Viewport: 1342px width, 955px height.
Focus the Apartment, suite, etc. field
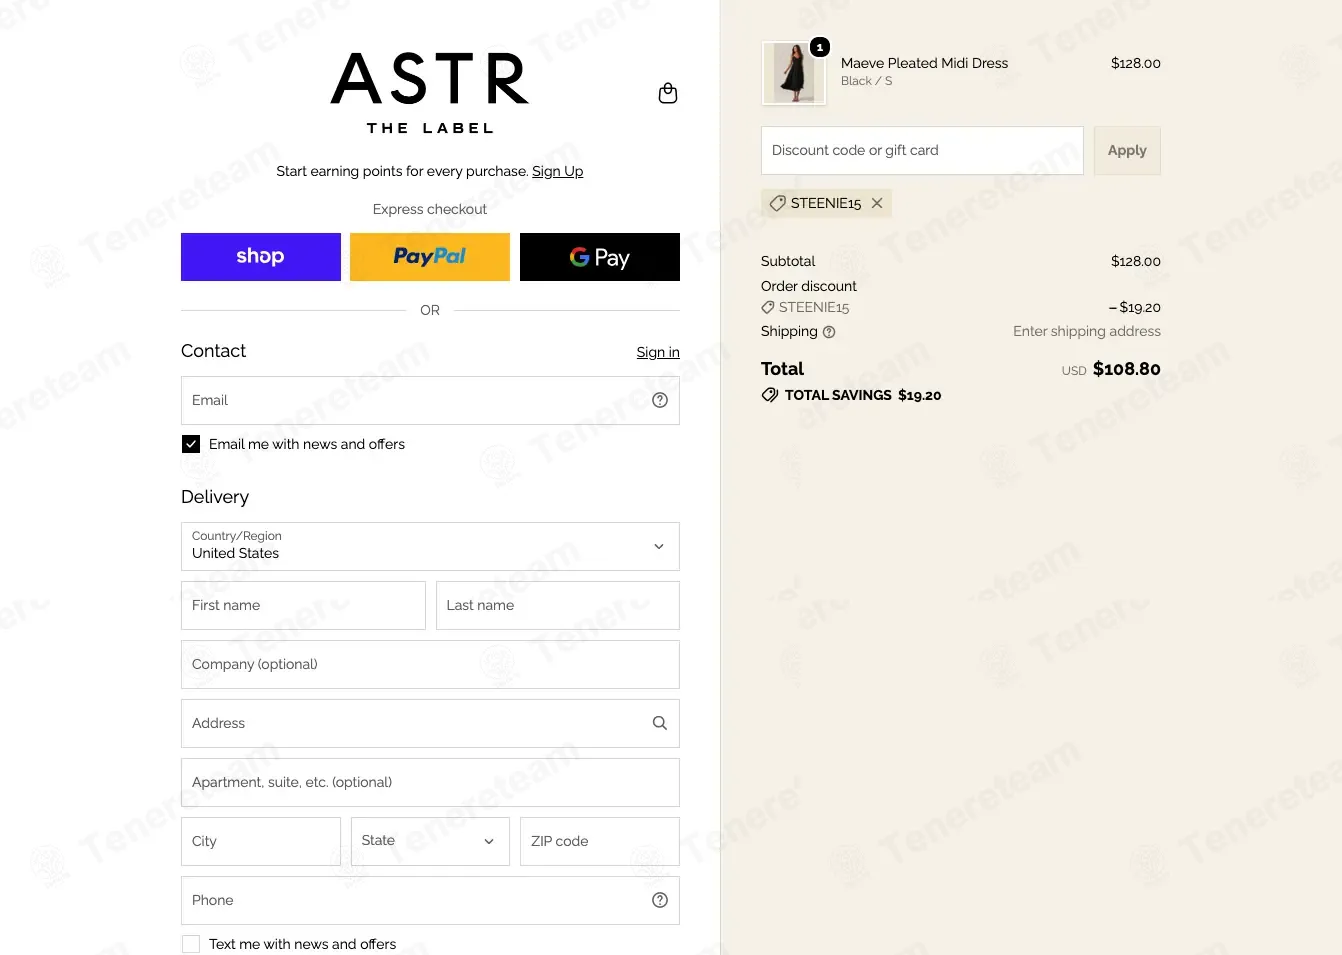click(x=430, y=782)
